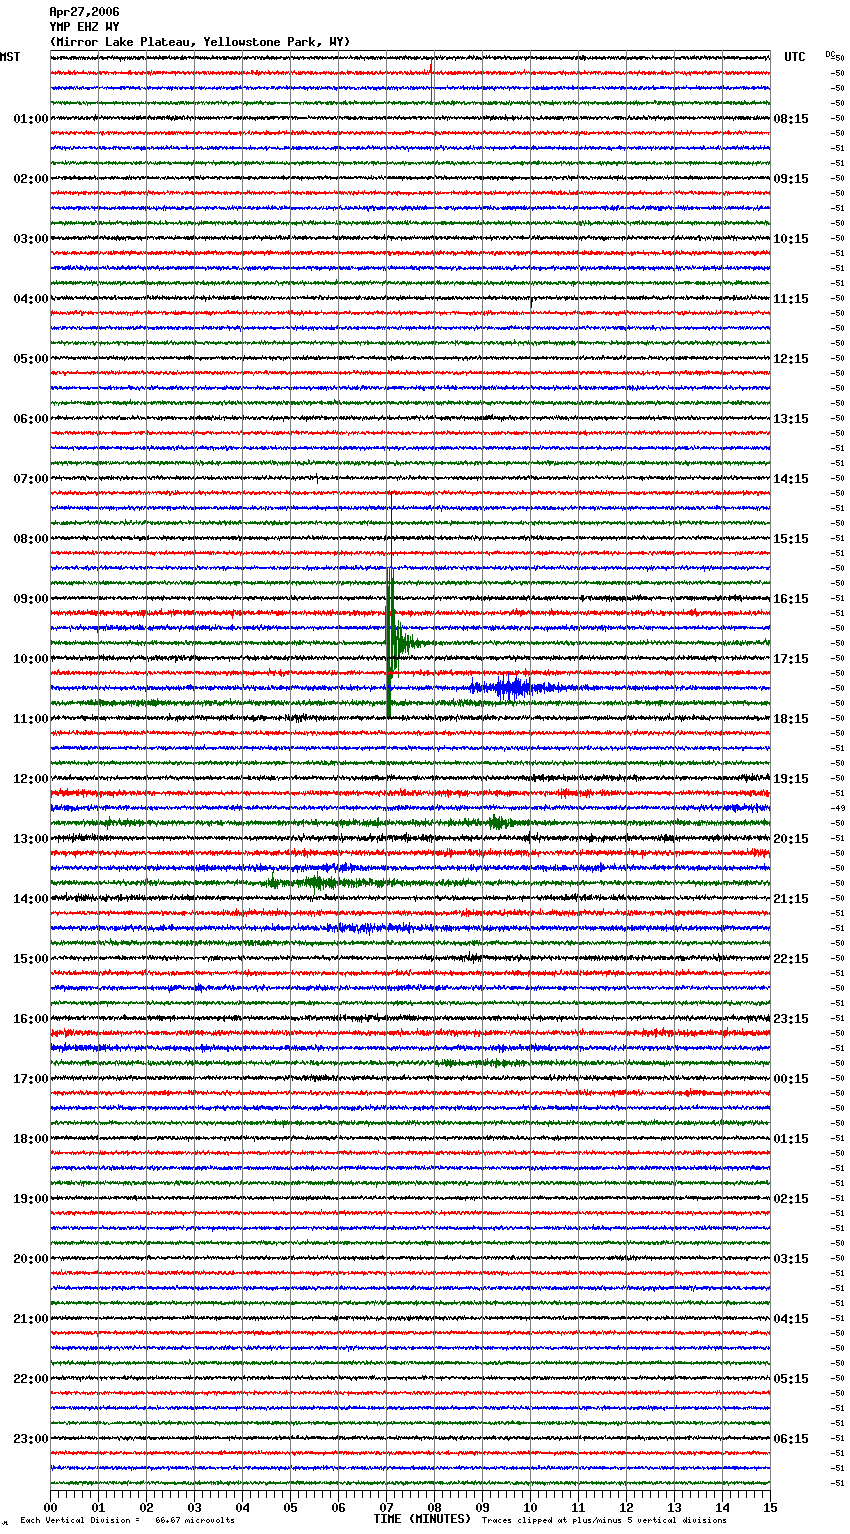The width and height of the screenshot is (850, 1534).
Task: Click the TIME (MINUTES) axis title
Action: 422,1519
